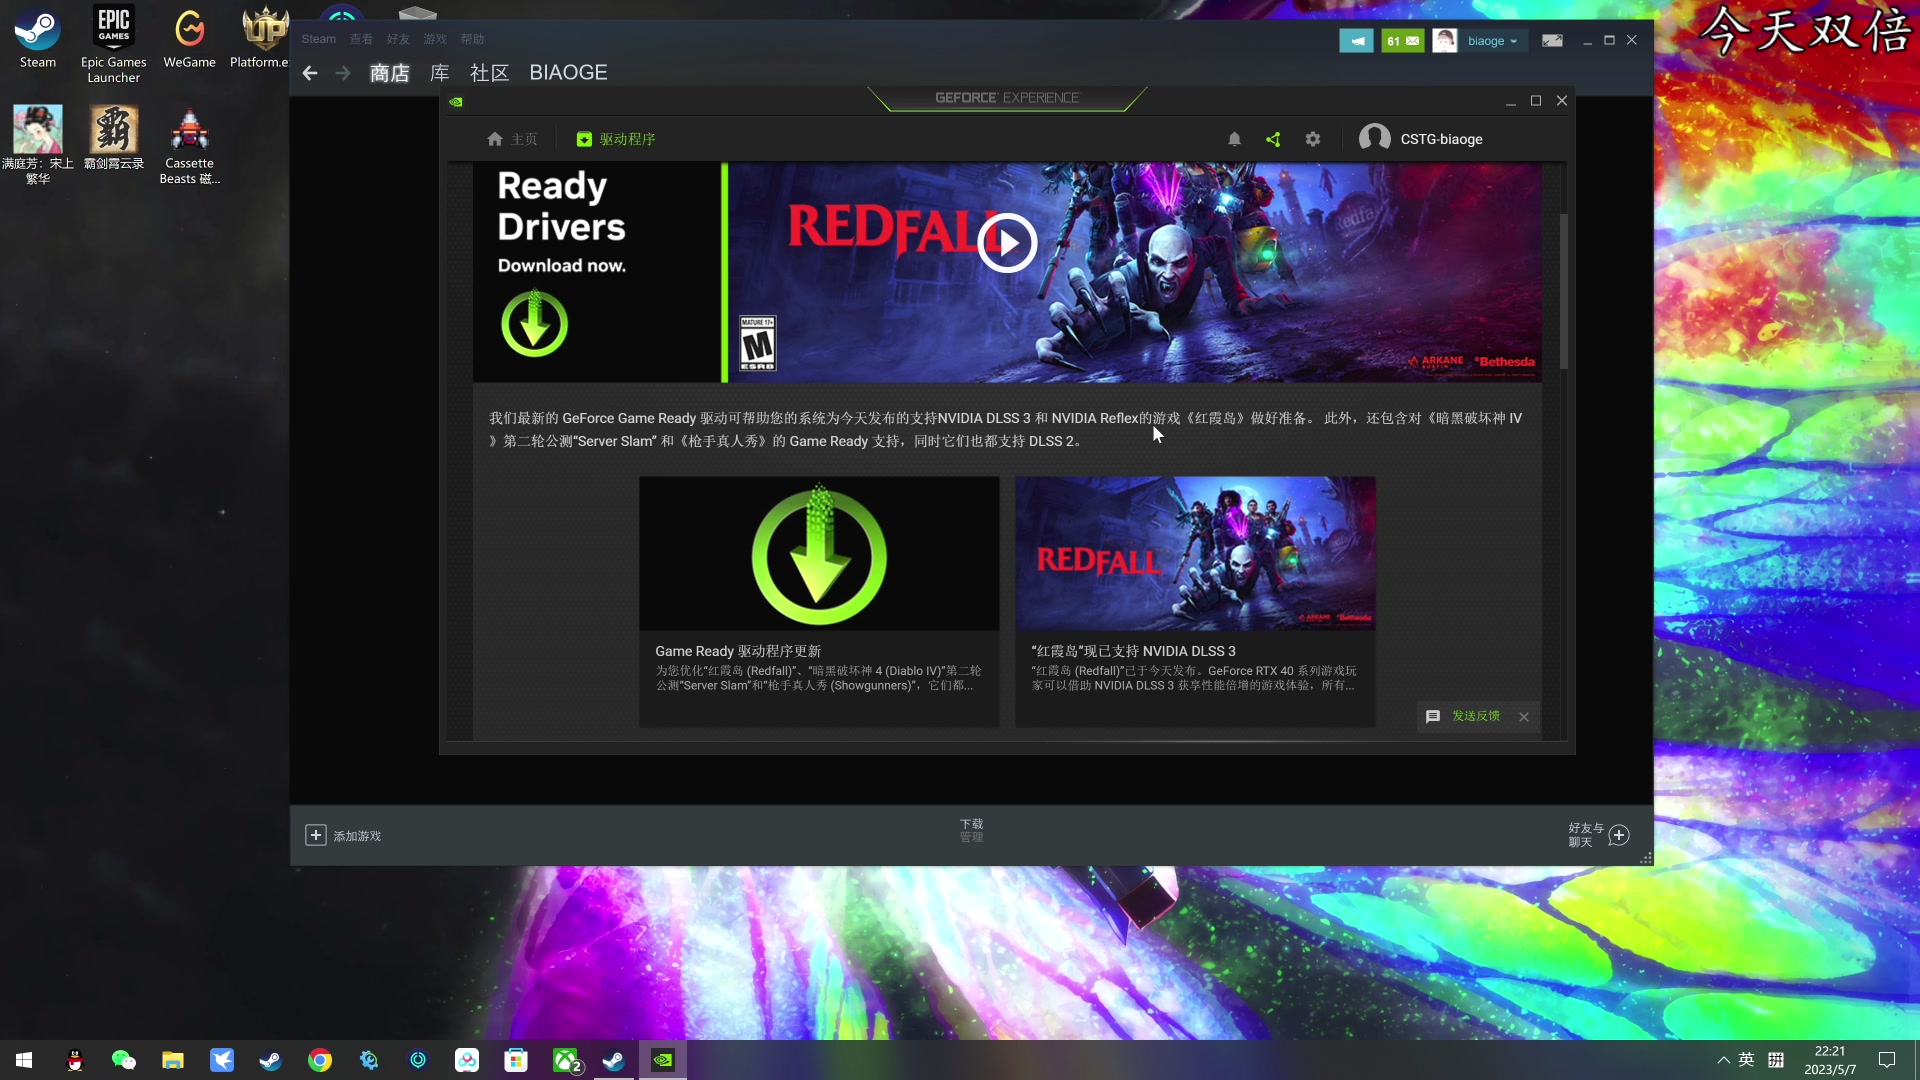The width and height of the screenshot is (1920, 1080).
Task: Open the 游戏 menu in Steam
Action: [x=435, y=39]
